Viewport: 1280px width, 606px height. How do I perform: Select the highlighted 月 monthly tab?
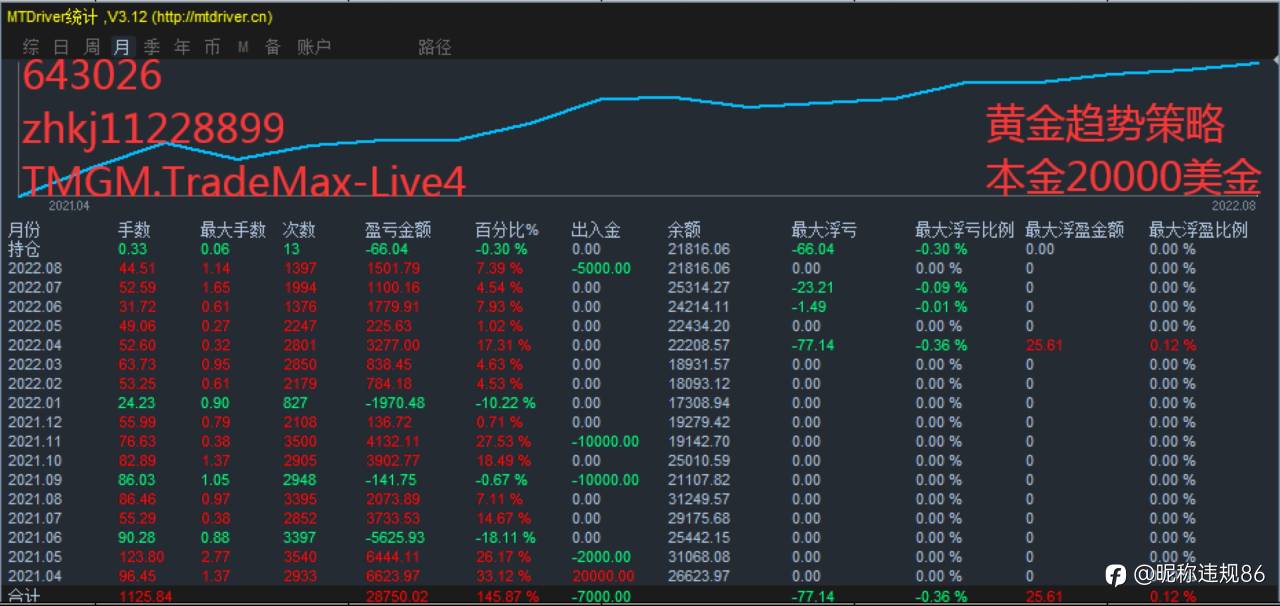point(122,47)
